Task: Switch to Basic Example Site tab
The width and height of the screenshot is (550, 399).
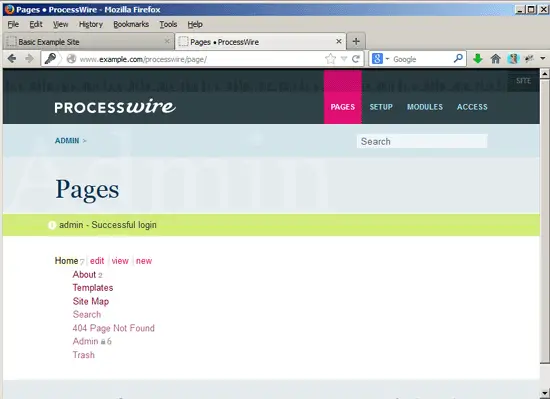Action: pyautogui.click(x=89, y=42)
